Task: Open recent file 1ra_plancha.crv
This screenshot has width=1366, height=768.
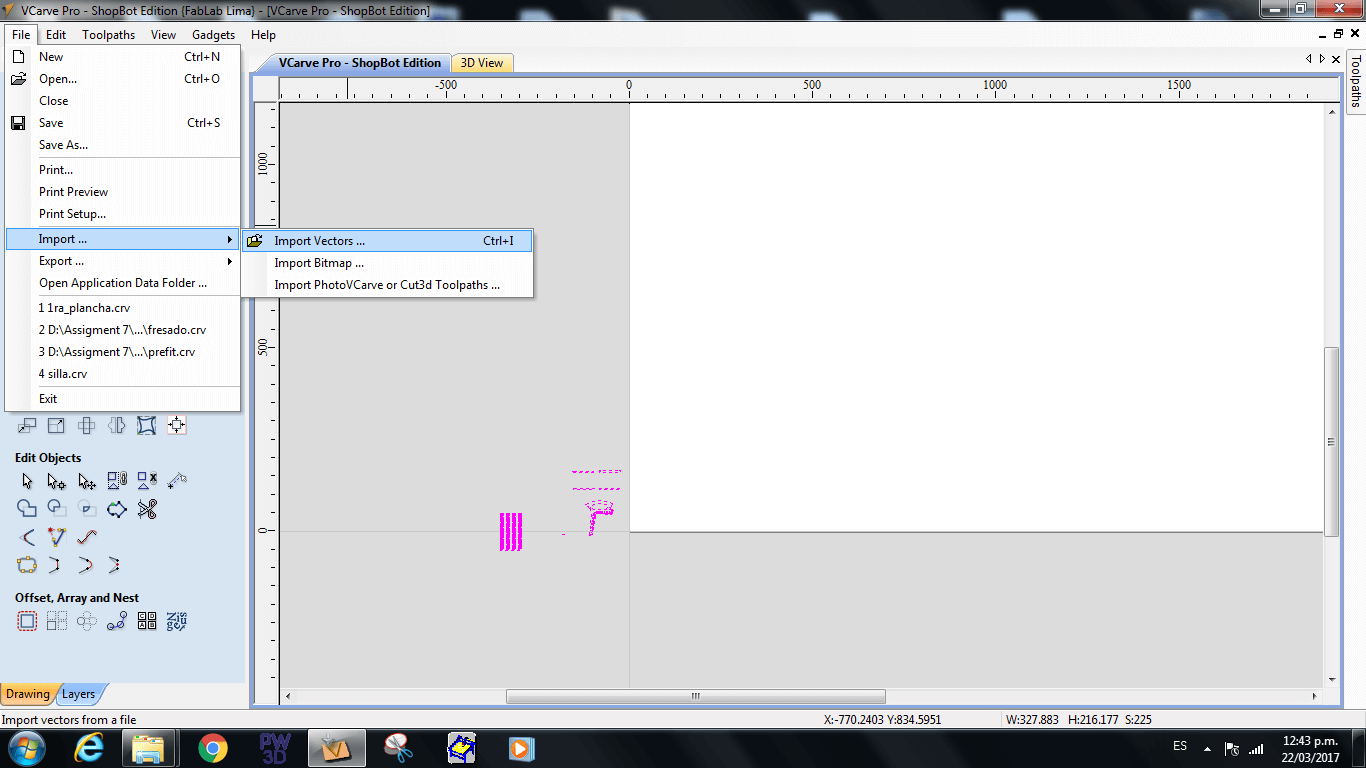Action: [123, 308]
